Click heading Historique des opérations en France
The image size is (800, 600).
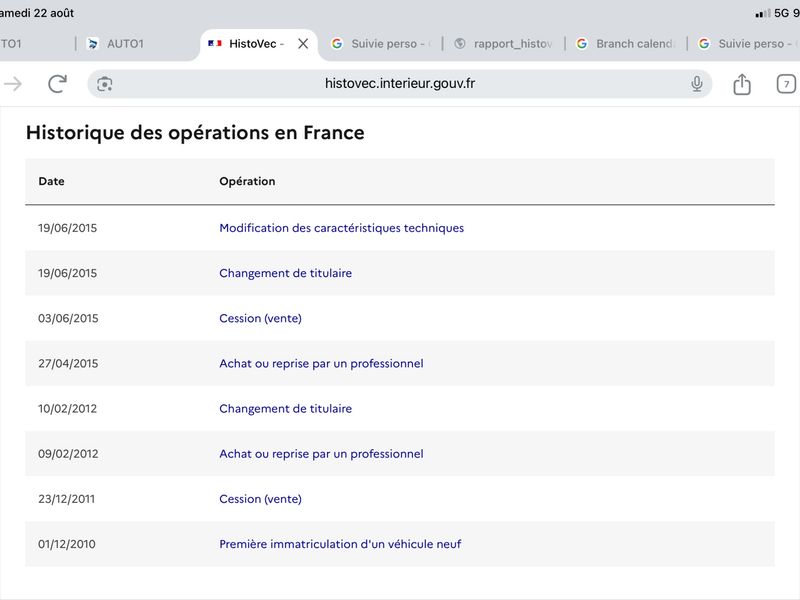[195, 133]
